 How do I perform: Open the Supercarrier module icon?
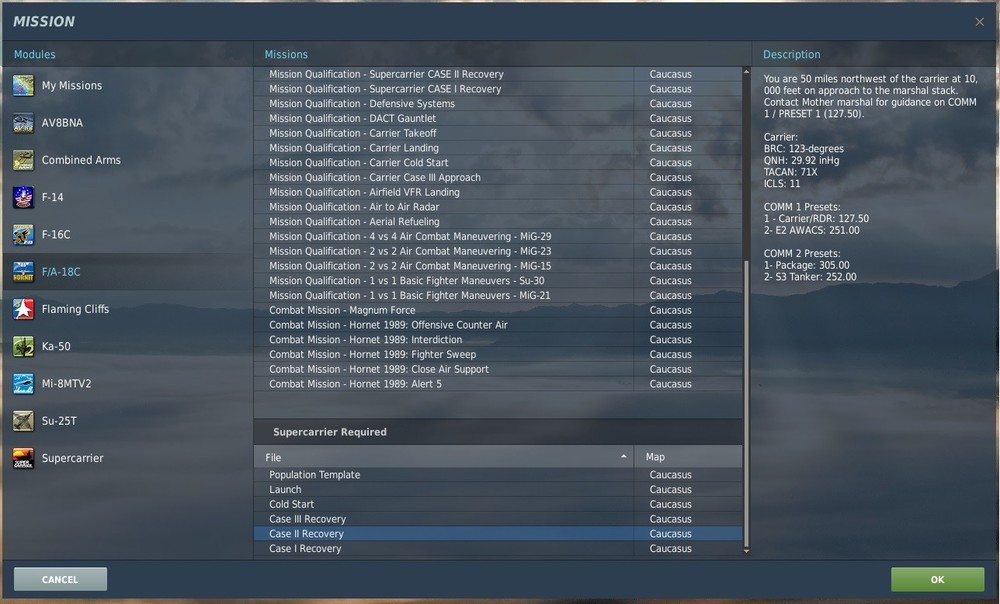(x=23, y=458)
